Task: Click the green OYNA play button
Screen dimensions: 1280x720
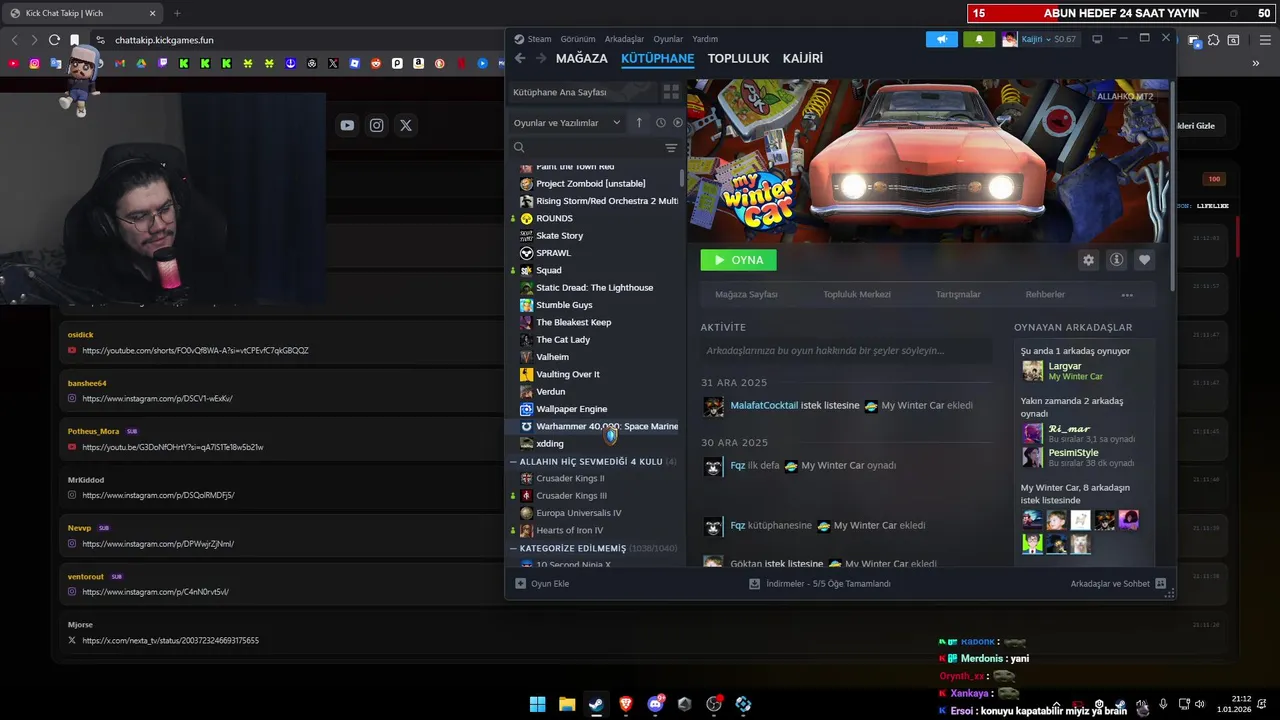Action: (738, 260)
